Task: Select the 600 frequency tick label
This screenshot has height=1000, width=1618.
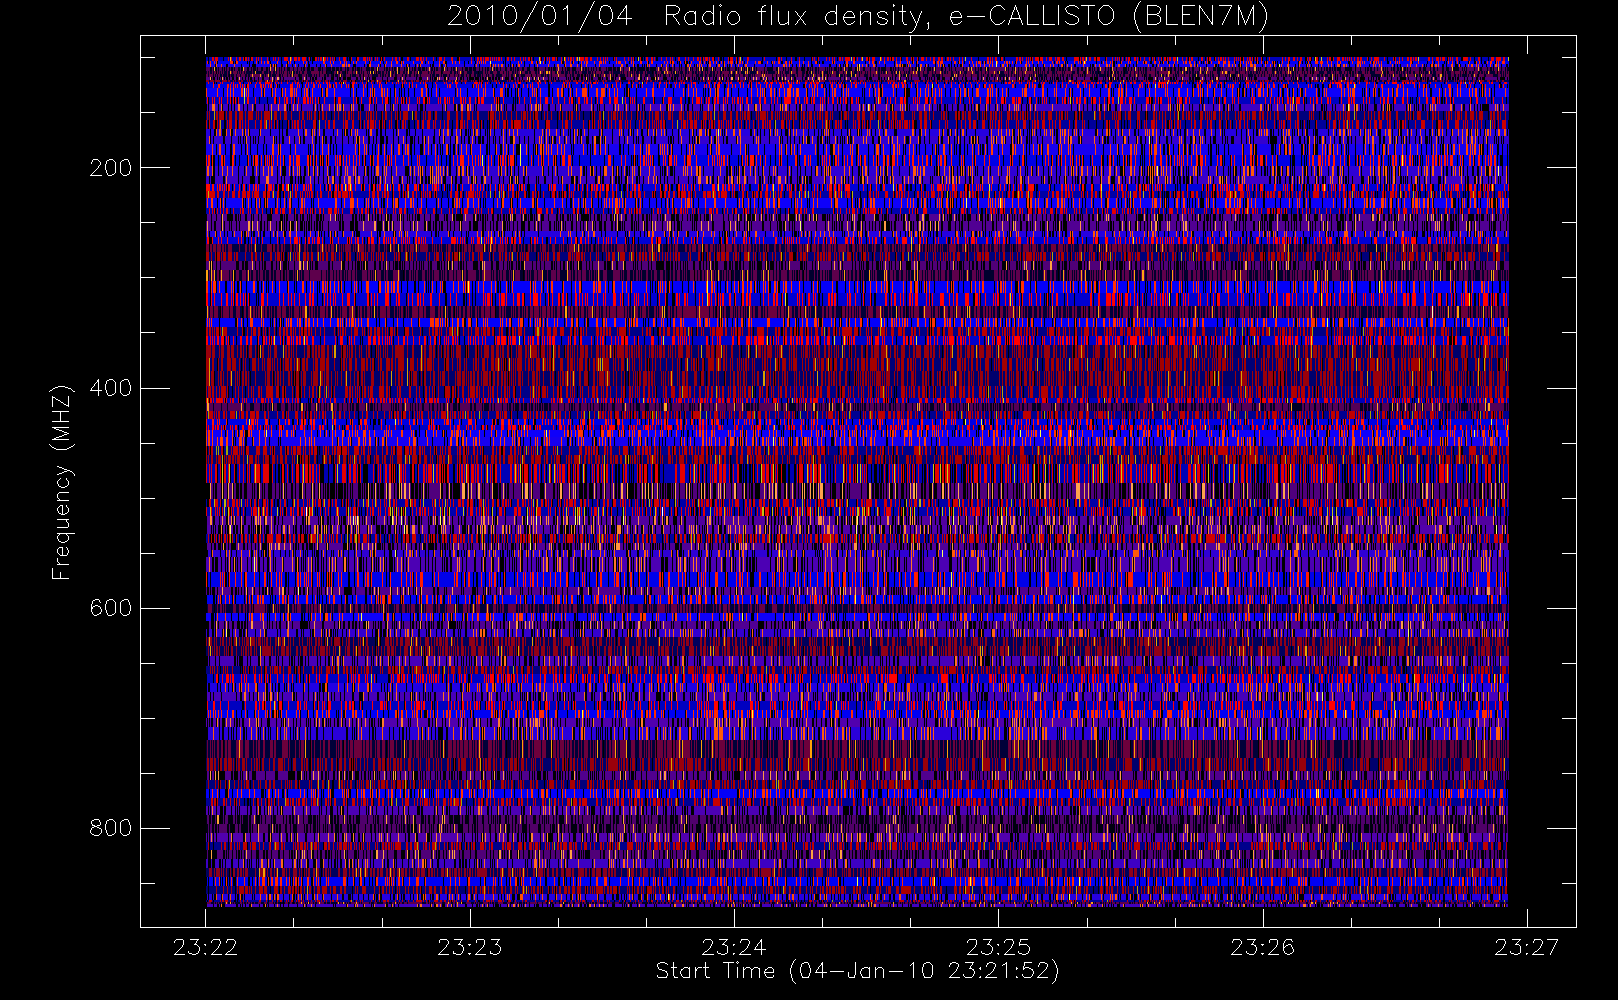Action: coord(110,608)
